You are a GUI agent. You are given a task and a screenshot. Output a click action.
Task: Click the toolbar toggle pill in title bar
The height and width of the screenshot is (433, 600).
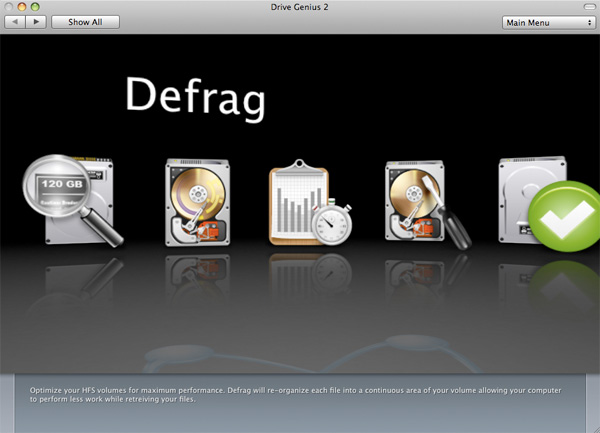point(589,7)
